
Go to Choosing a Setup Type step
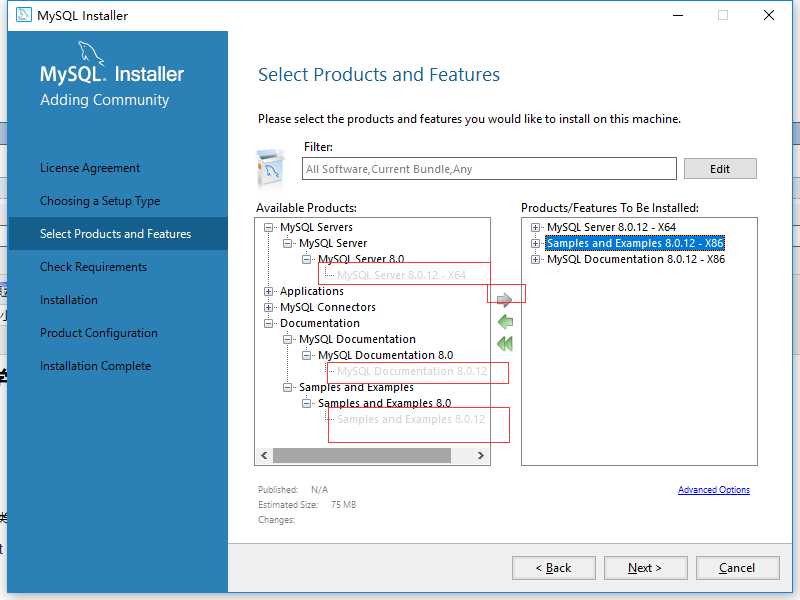(100, 201)
